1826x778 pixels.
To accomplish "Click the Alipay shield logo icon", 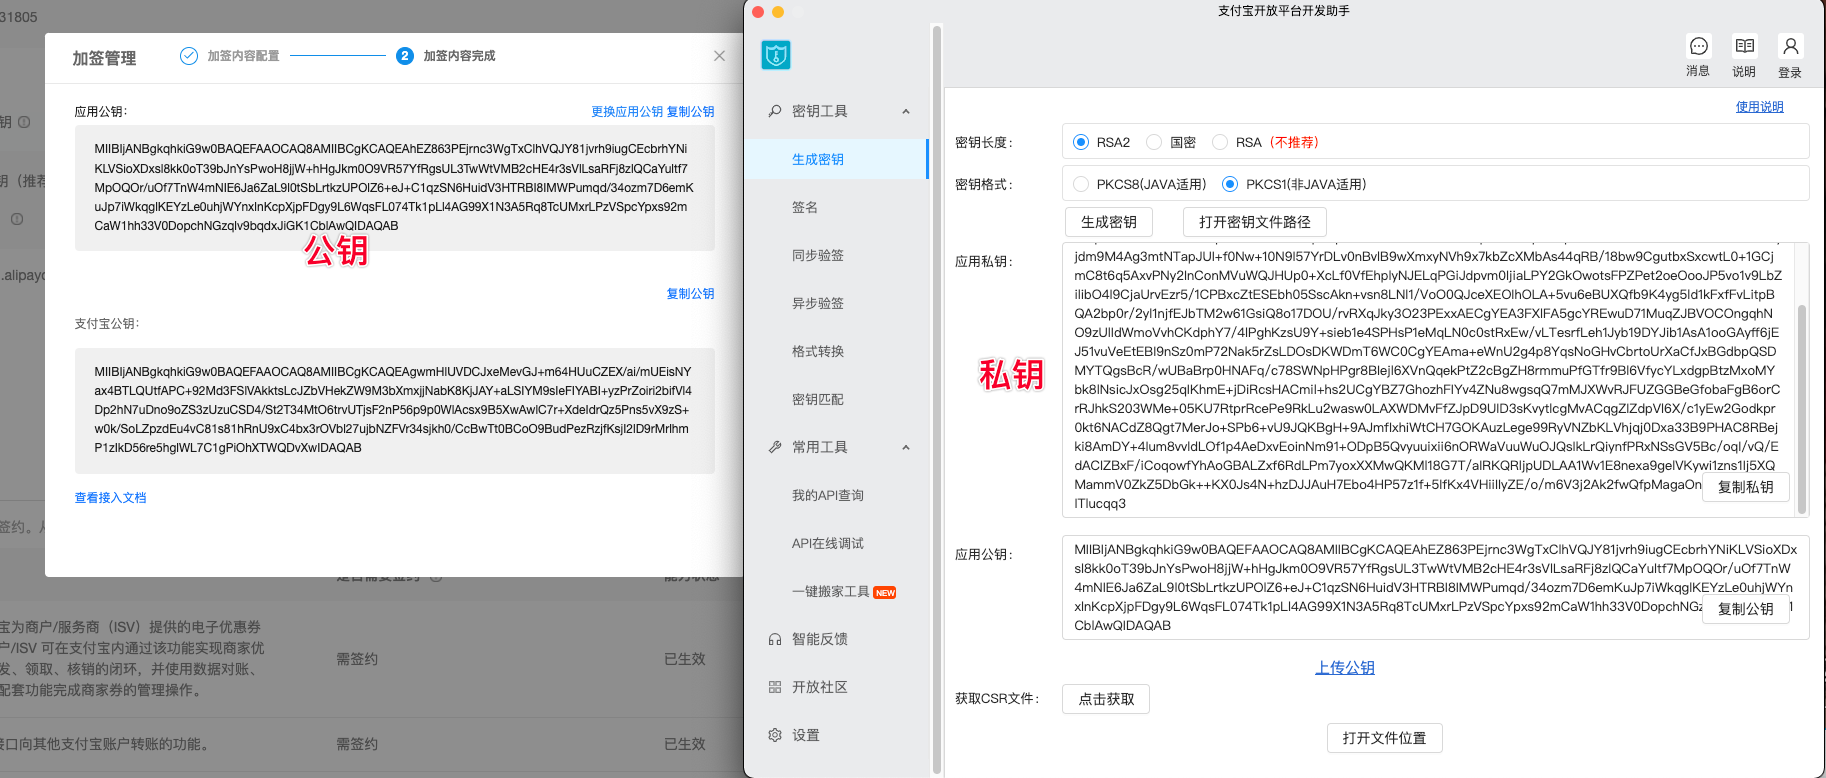I will pos(776,55).
